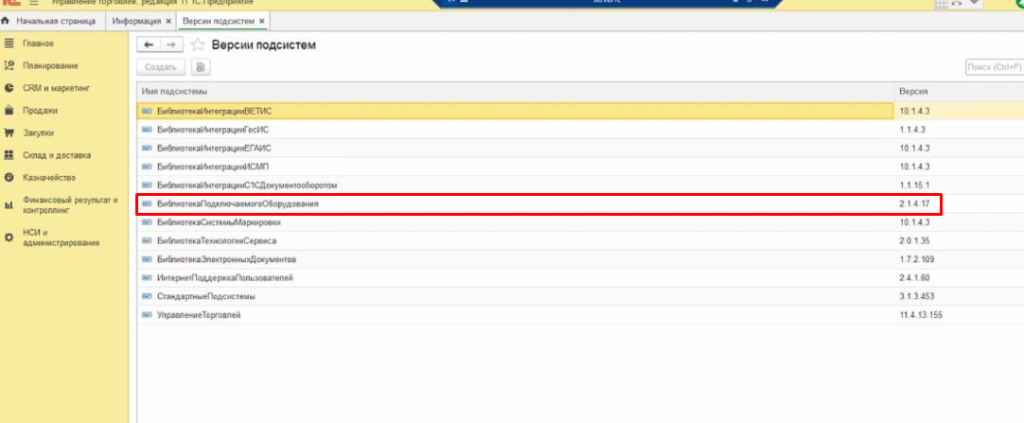Click the forward arrow navigation button
The width and height of the screenshot is (1024, 423).
point(170,44)
